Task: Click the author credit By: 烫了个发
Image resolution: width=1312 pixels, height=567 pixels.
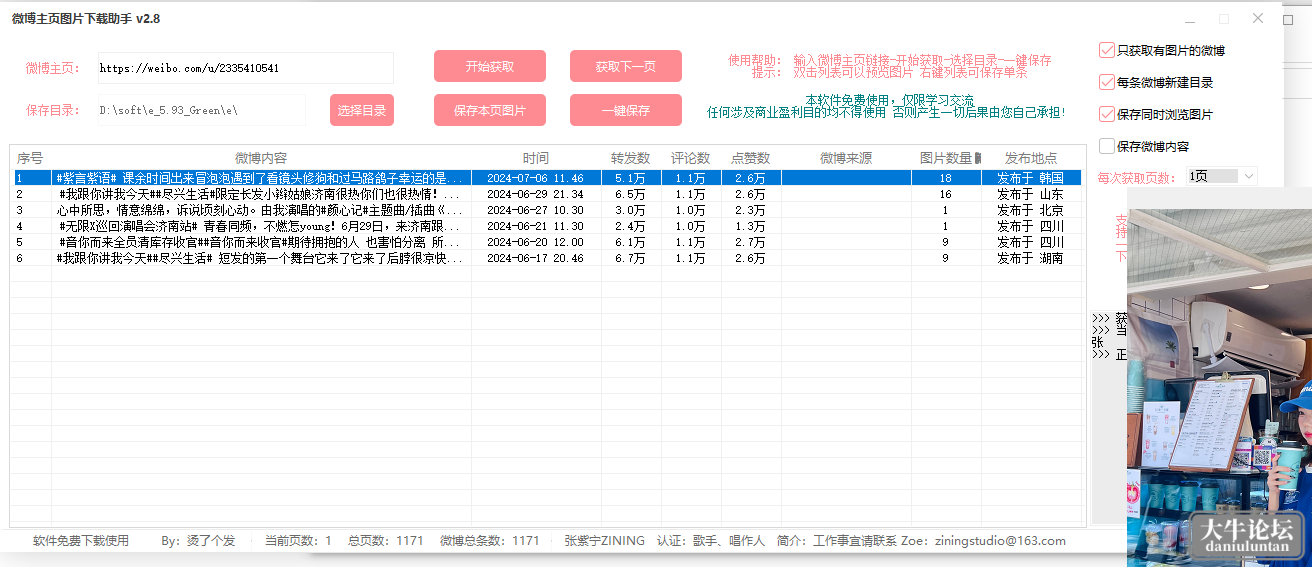Action: tap(198, 541)
